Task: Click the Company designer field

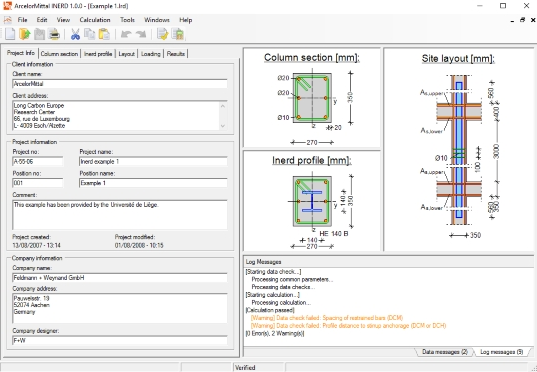Action: click(120, 340)
